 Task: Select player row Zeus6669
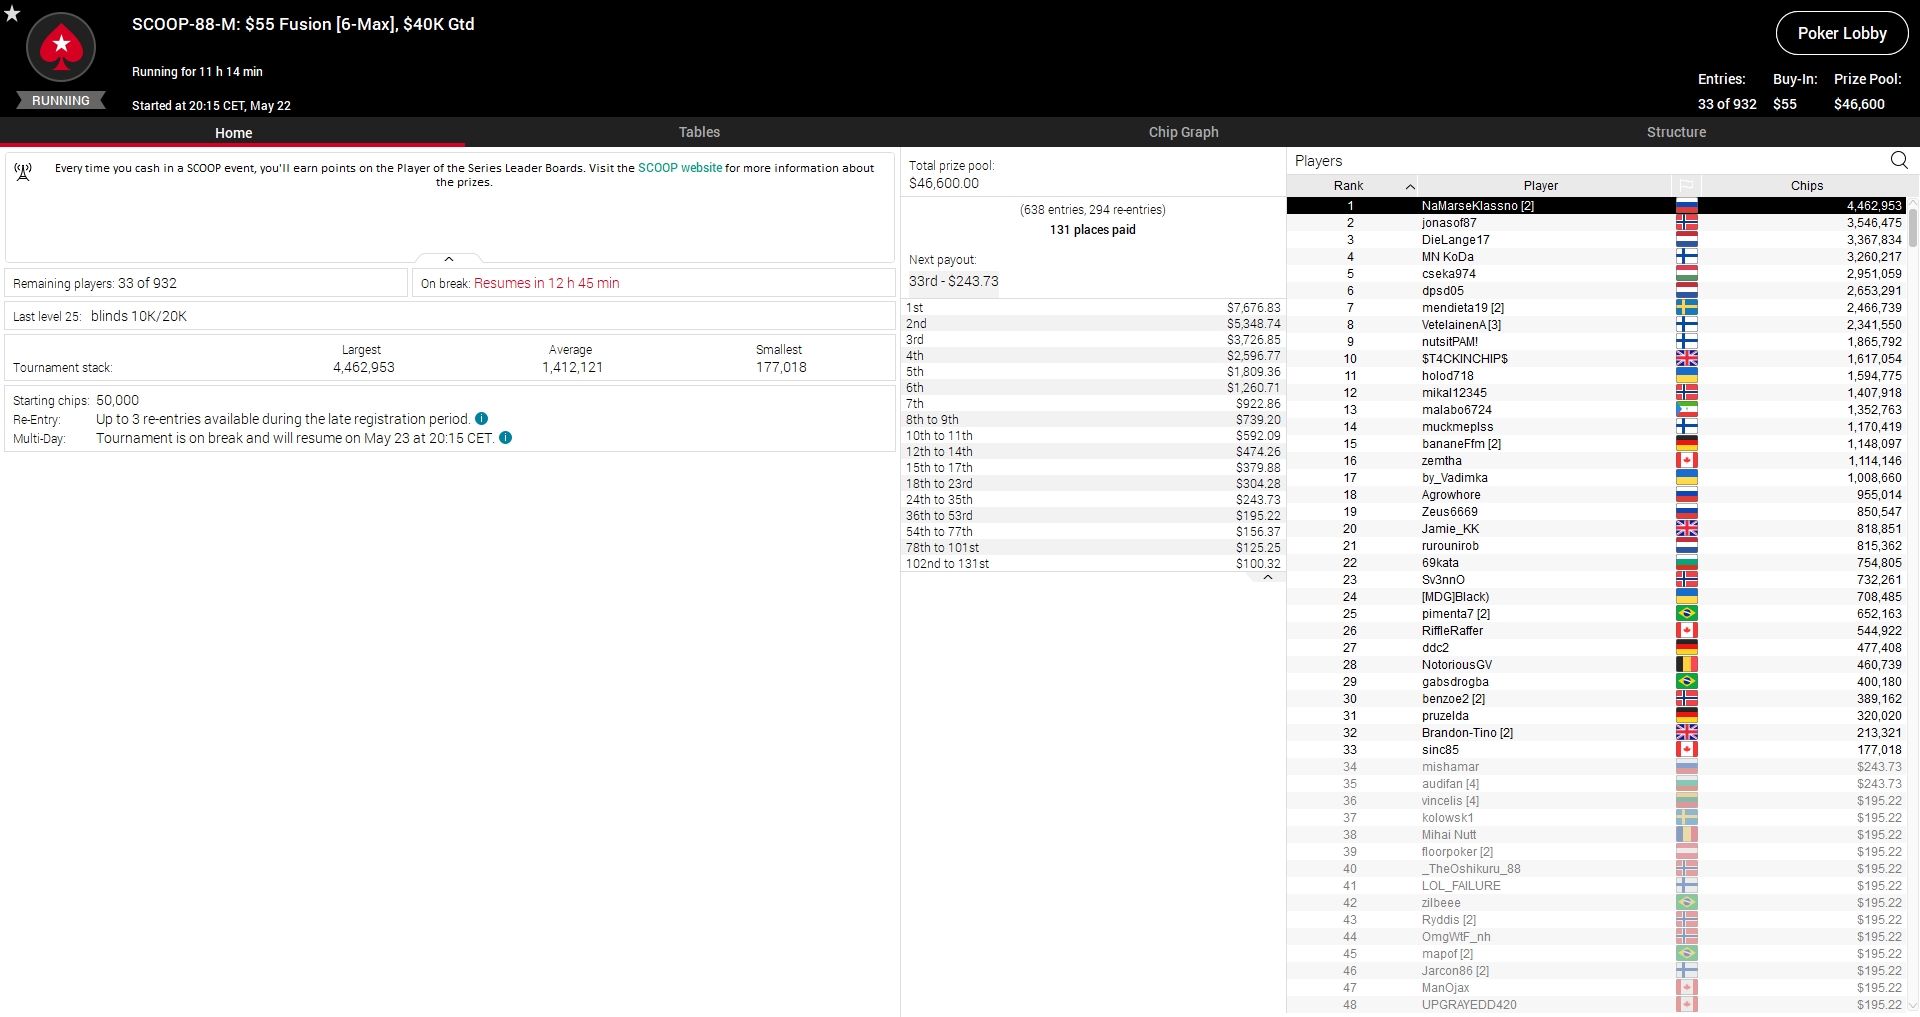click(x=1596, y=512)
